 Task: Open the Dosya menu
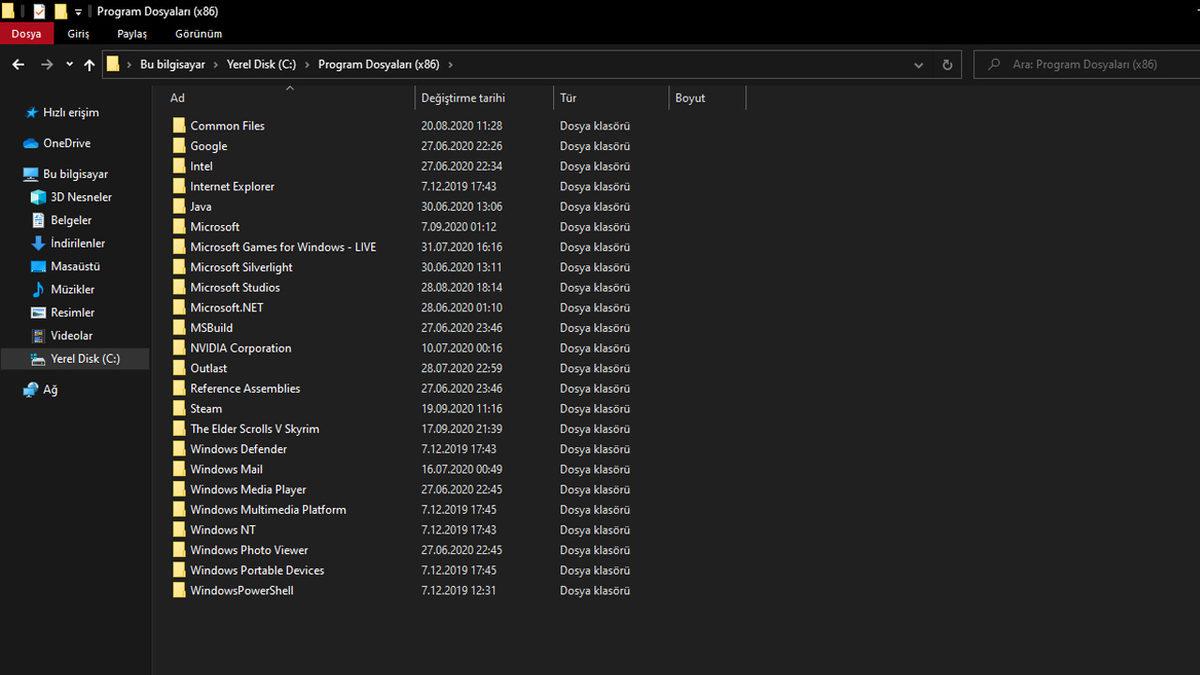(x=26, y=33)
